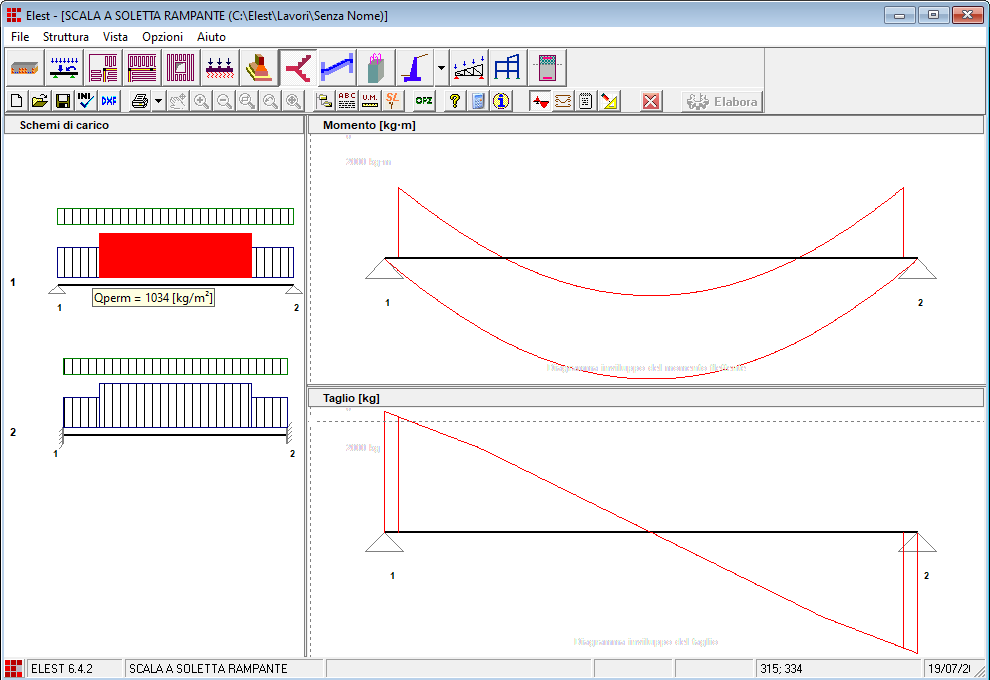The image size is (990, 680).
Task: Expand the retaining wall tool dropdown arrow
Action: [441, 68]
